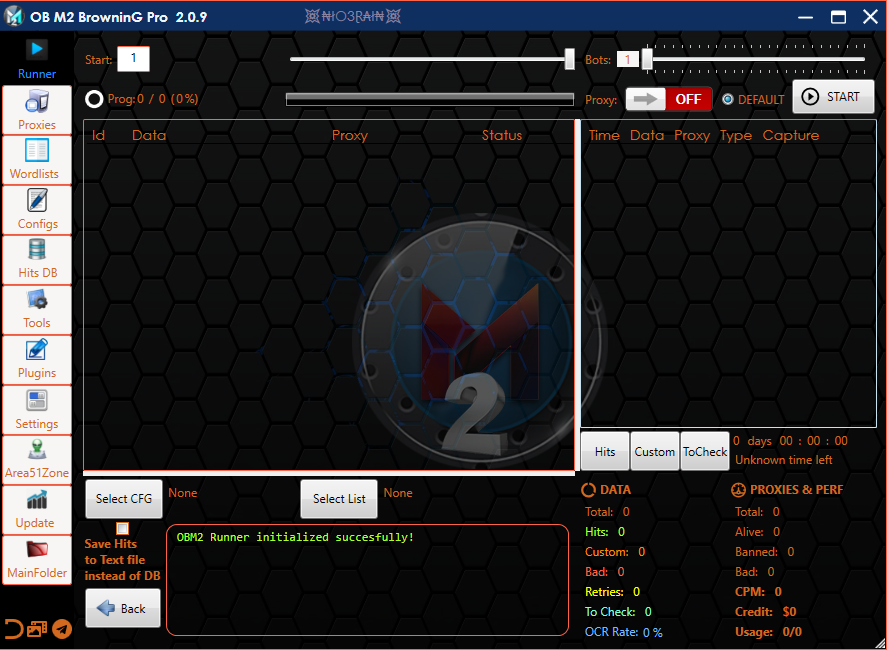Click the 'Retries: 0' stat

point(613,592)
